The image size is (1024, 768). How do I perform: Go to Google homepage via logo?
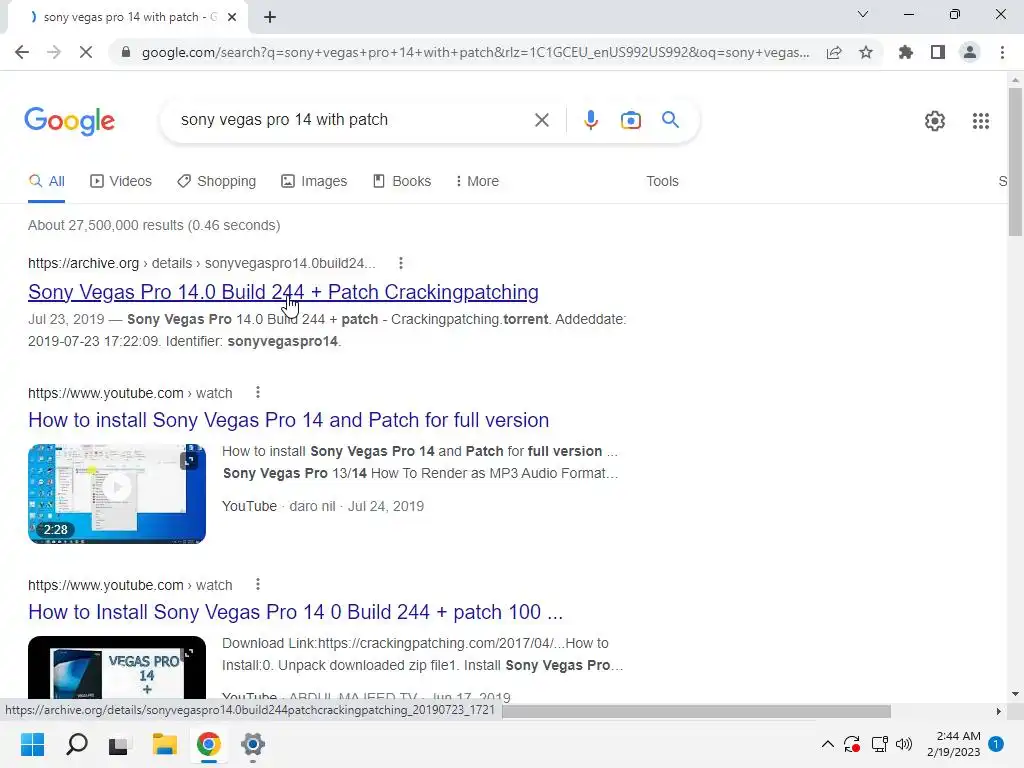[x=70, y=121]
